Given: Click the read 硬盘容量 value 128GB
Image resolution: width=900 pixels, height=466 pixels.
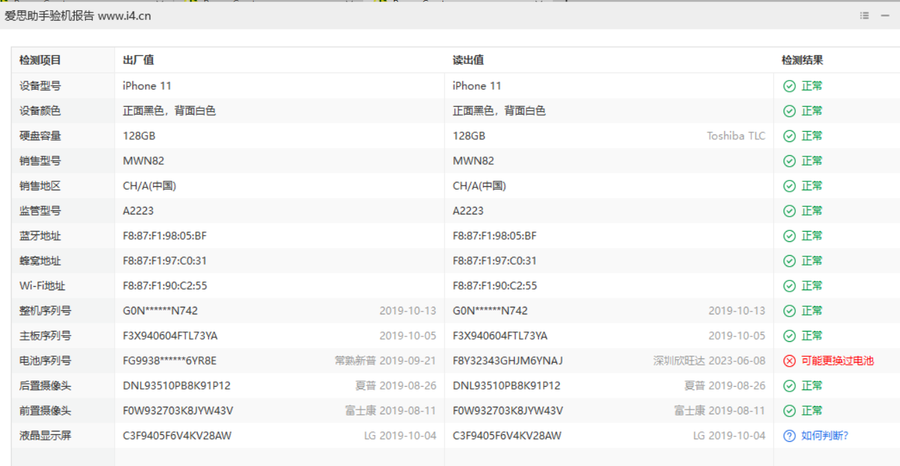Looking at the screenshot, I should 469,136.
